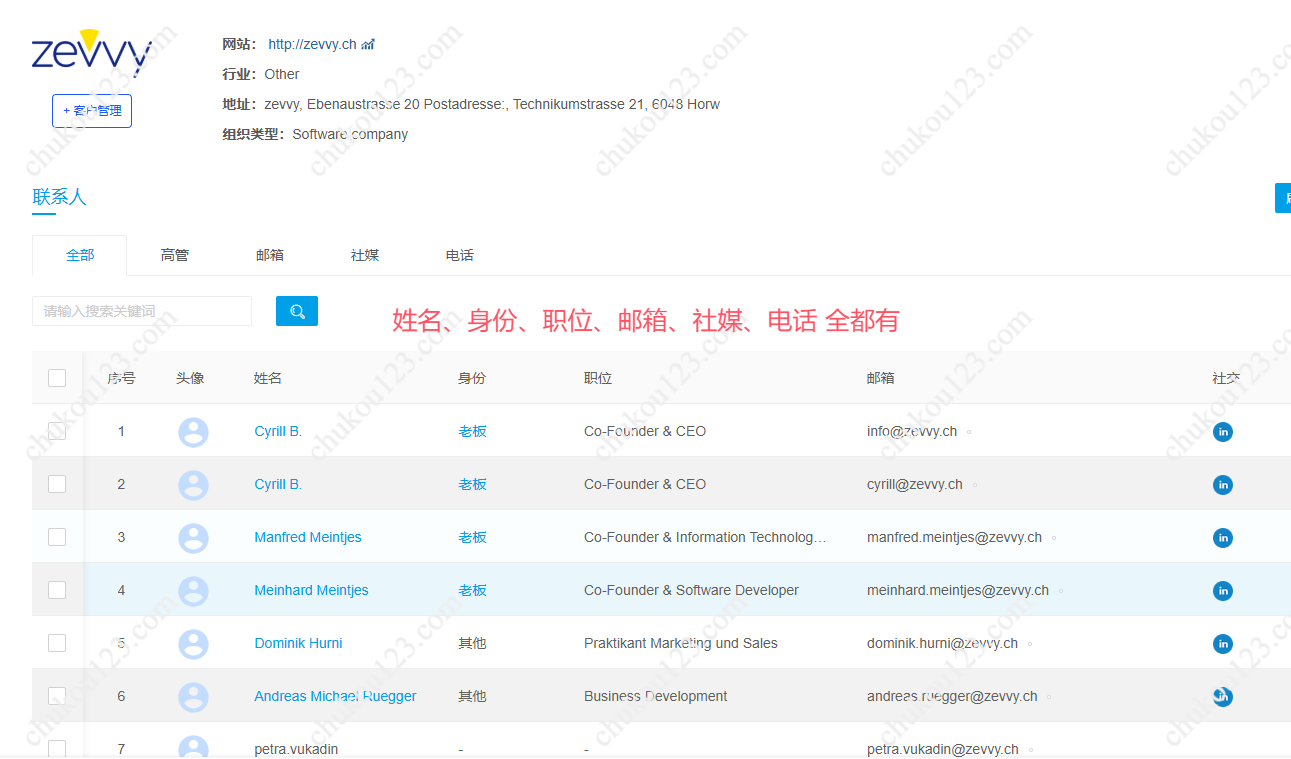Click status dot after manfred.meintjes@zevvy.ch
Screen dimensions: 1291x759
[x=1054, y=538]
